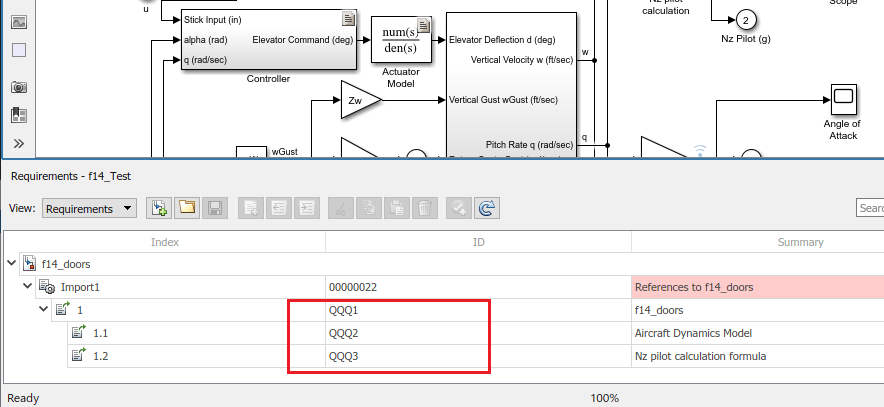This screenshot has width=884, height=407.
Task: Click the Index column header
Action: click(x=165, y=242)
